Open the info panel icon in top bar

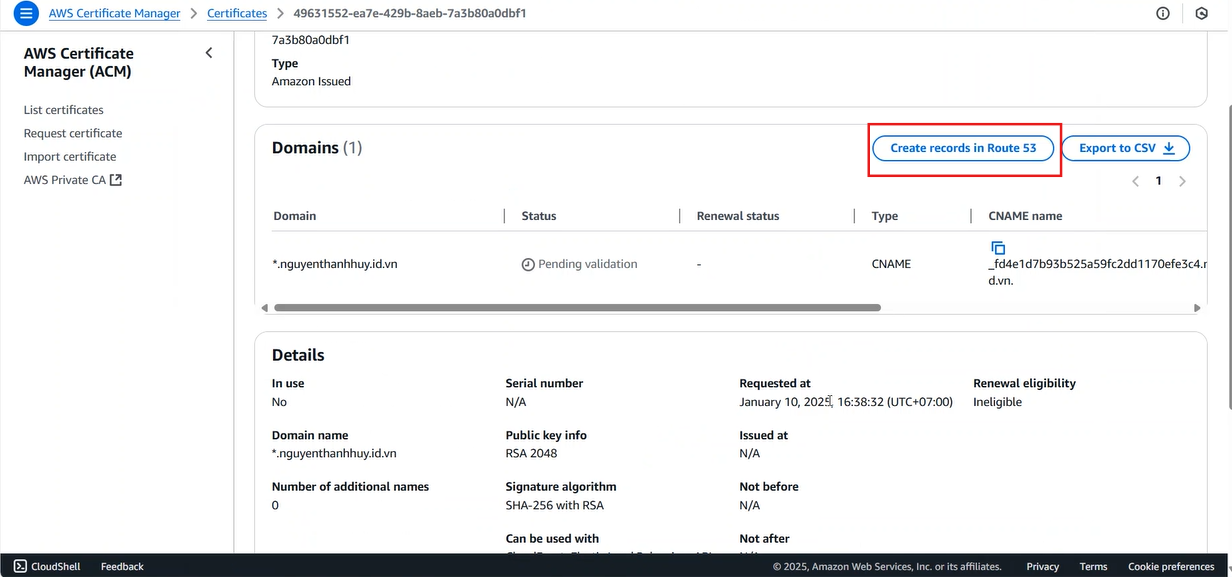click(1163, 14)
